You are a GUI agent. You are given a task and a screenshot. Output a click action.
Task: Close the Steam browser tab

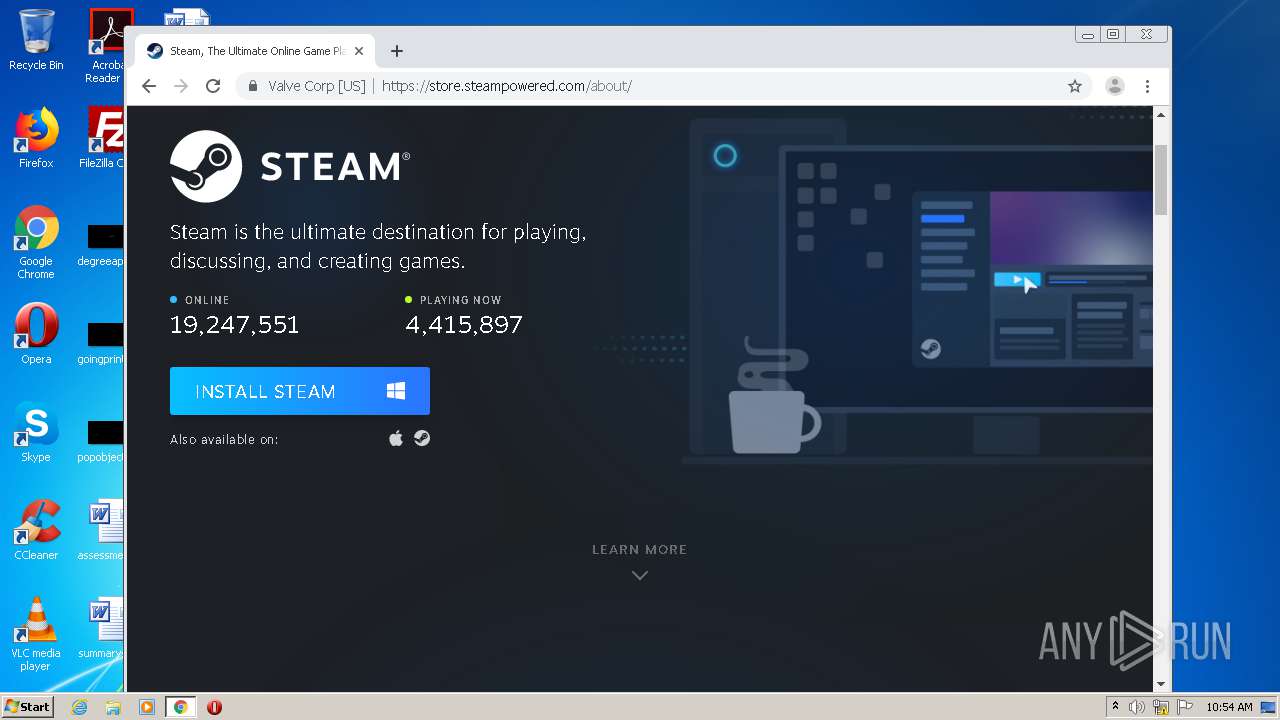pos(359,51)
